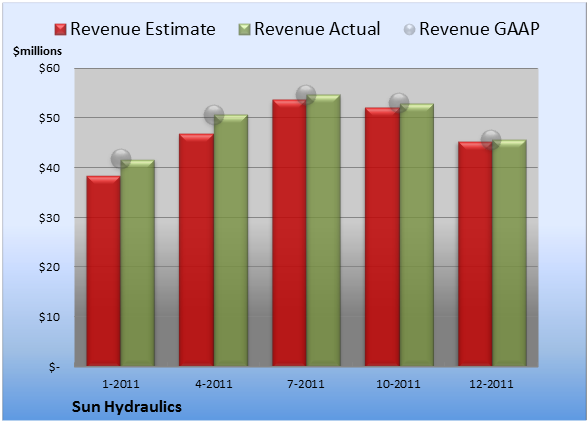Select the green actual bar for 7-2011
The width and height of the screenshot is (588, 422).
(x=323, y=230)
